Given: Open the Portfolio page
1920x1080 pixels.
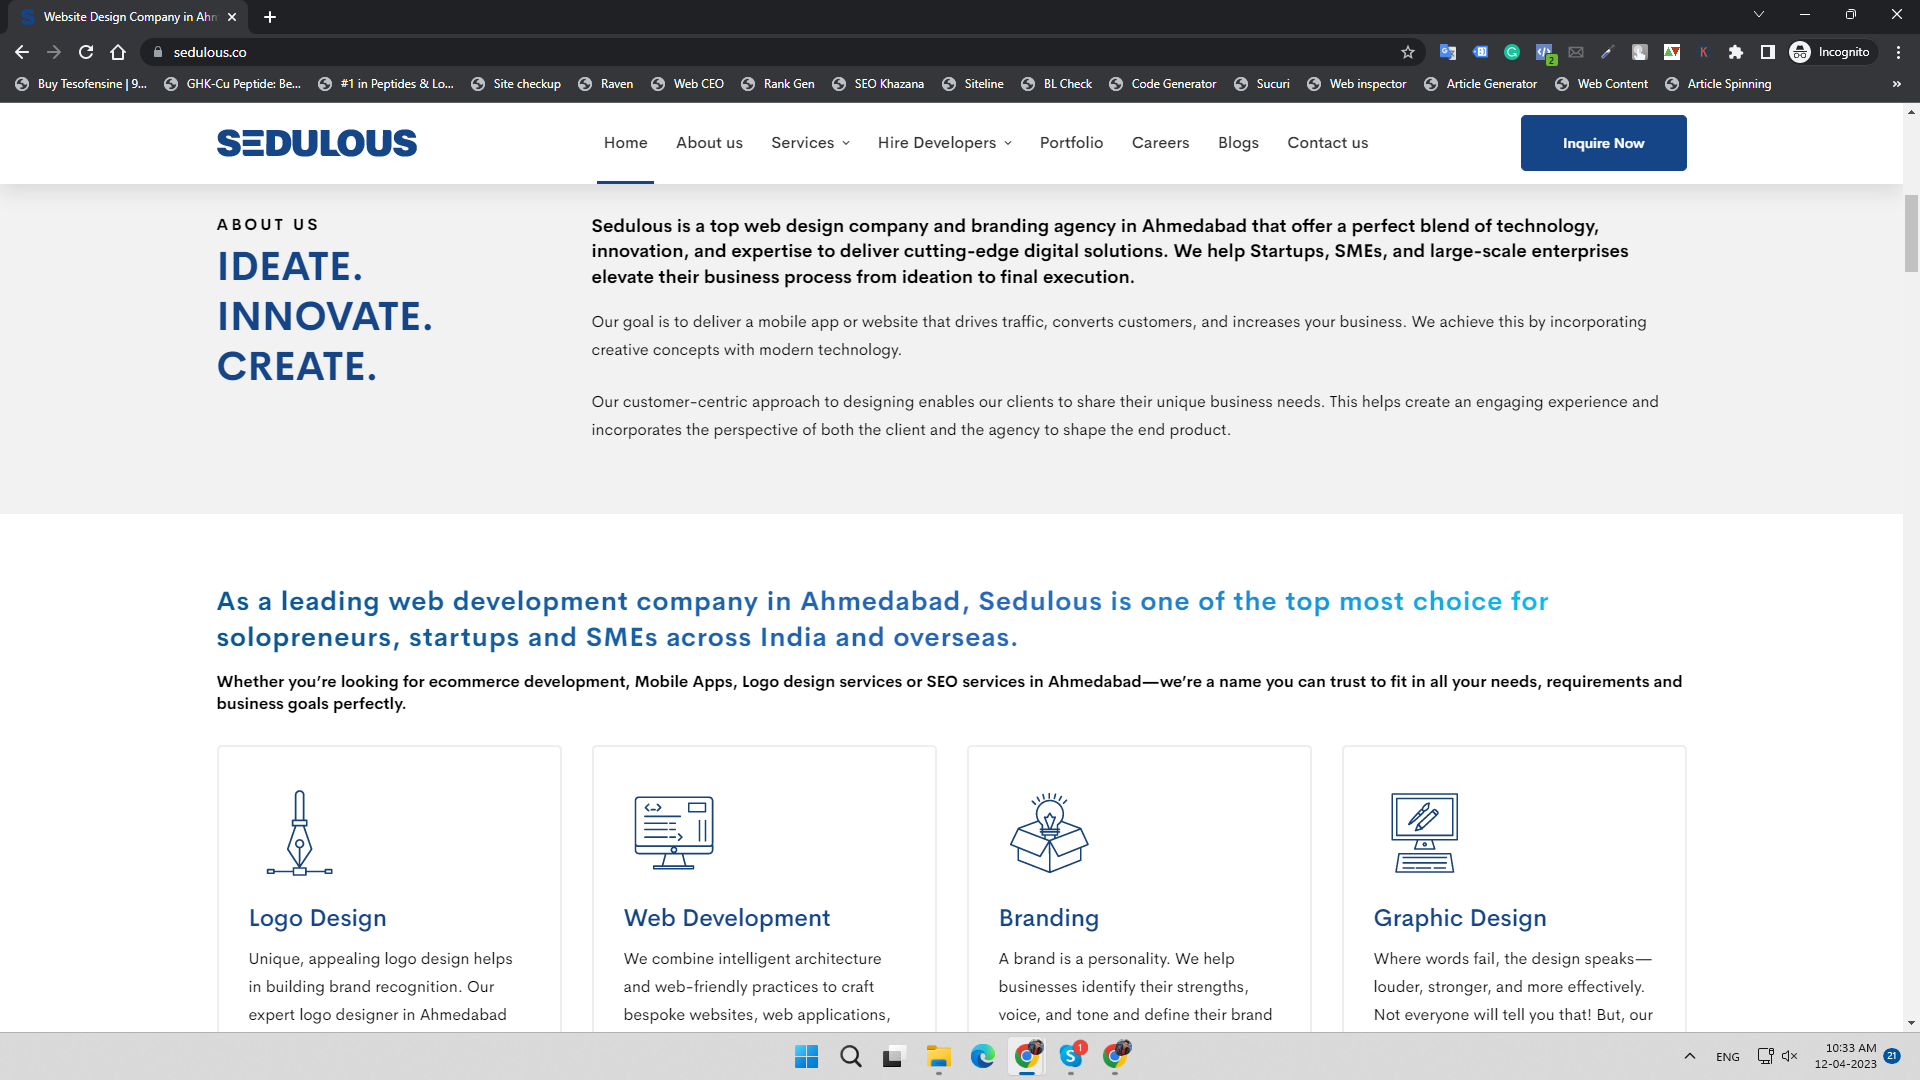Looking at the screenshot, I should [x=1071, y=143].
